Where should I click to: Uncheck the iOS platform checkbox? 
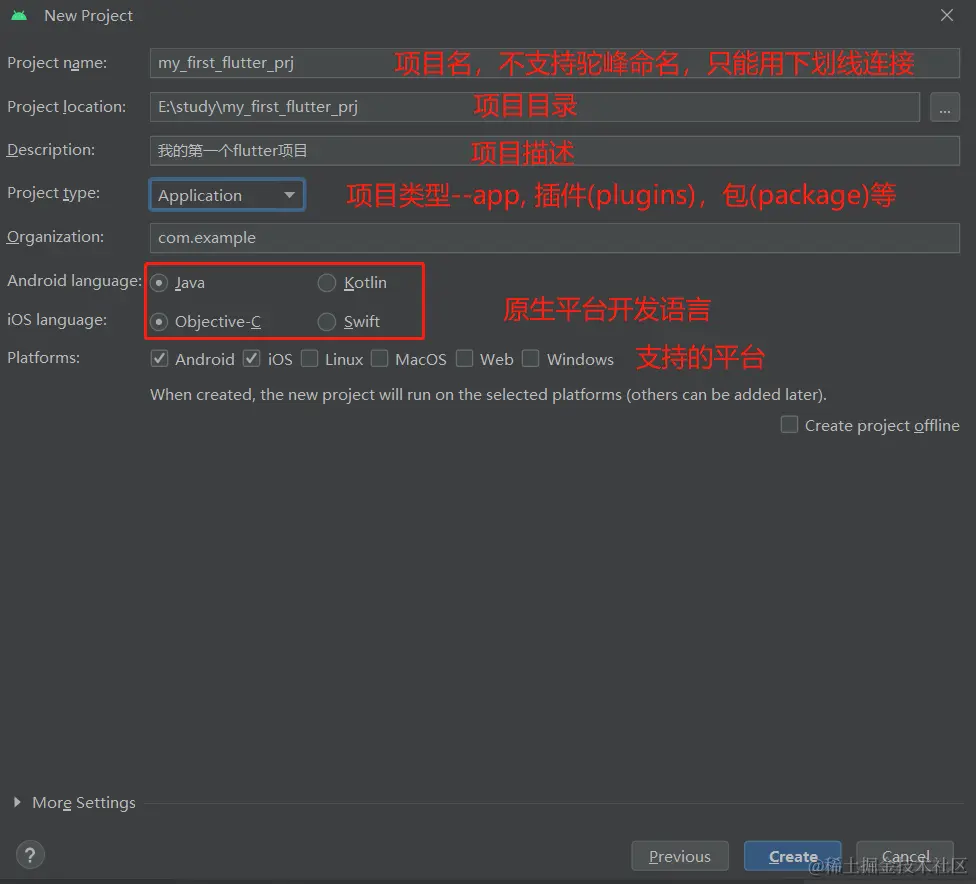click(251, 359)
